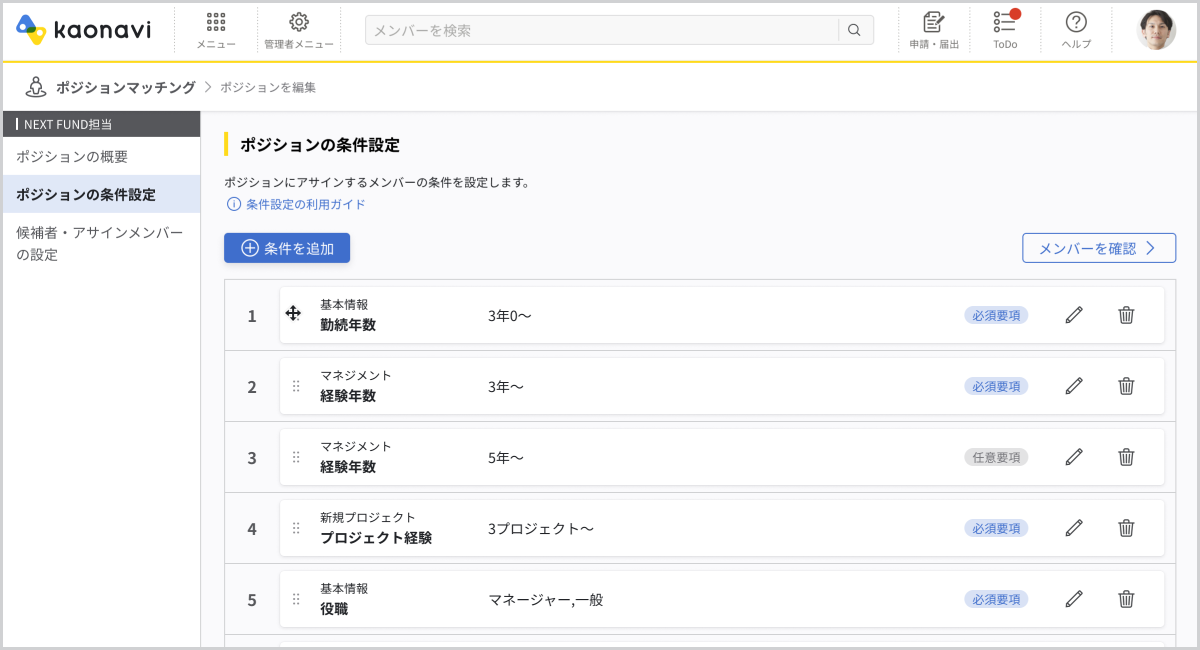Delete the 5年〜 経験年数 condition
Screen dimensions: 1200x650
pyautogui.click(x=1126, y=457)
